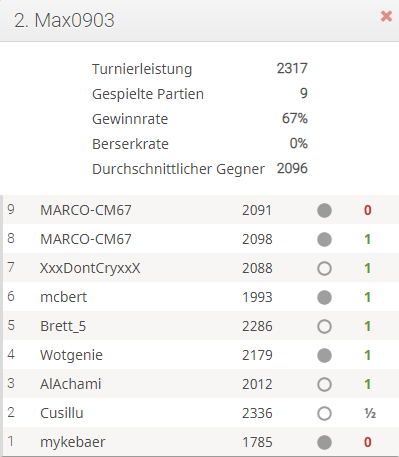Click white piece icon for Brett_5 game

pyautogui.click(x=324, y=326)
